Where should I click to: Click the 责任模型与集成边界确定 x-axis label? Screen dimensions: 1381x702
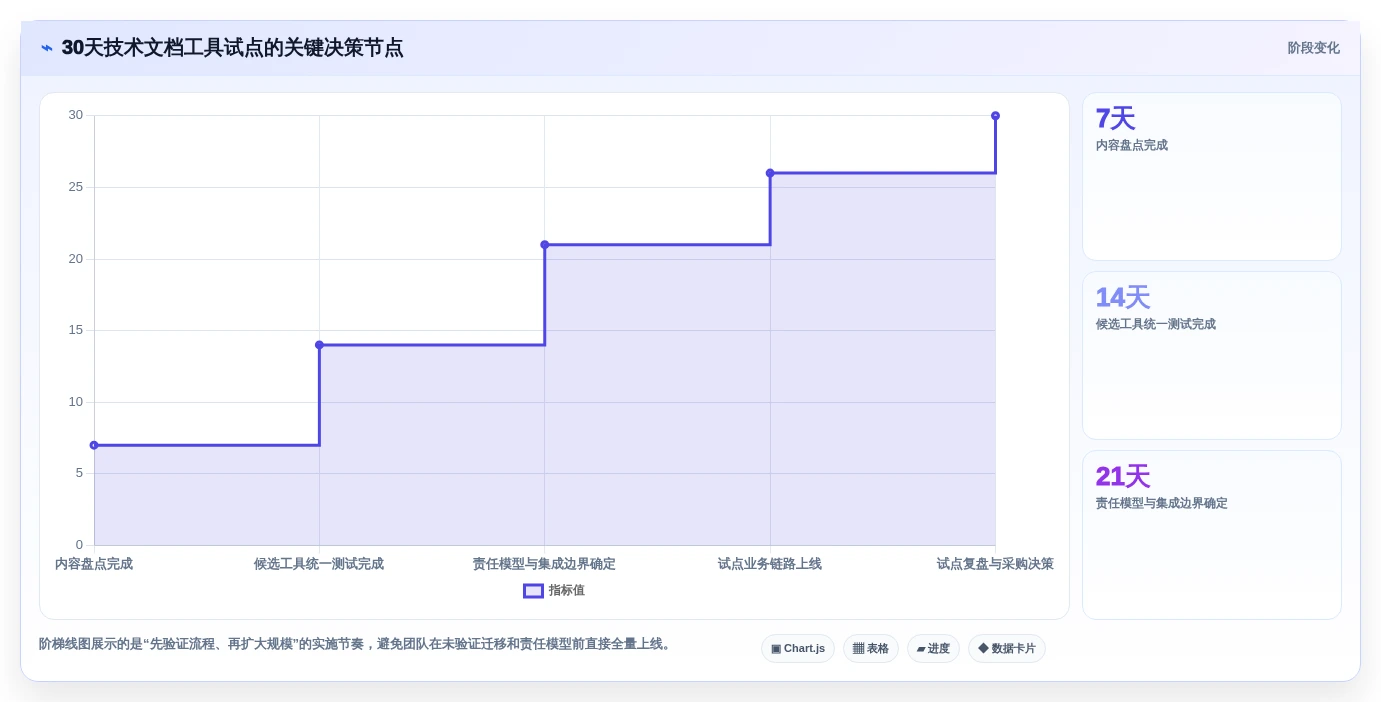point(544,564)
